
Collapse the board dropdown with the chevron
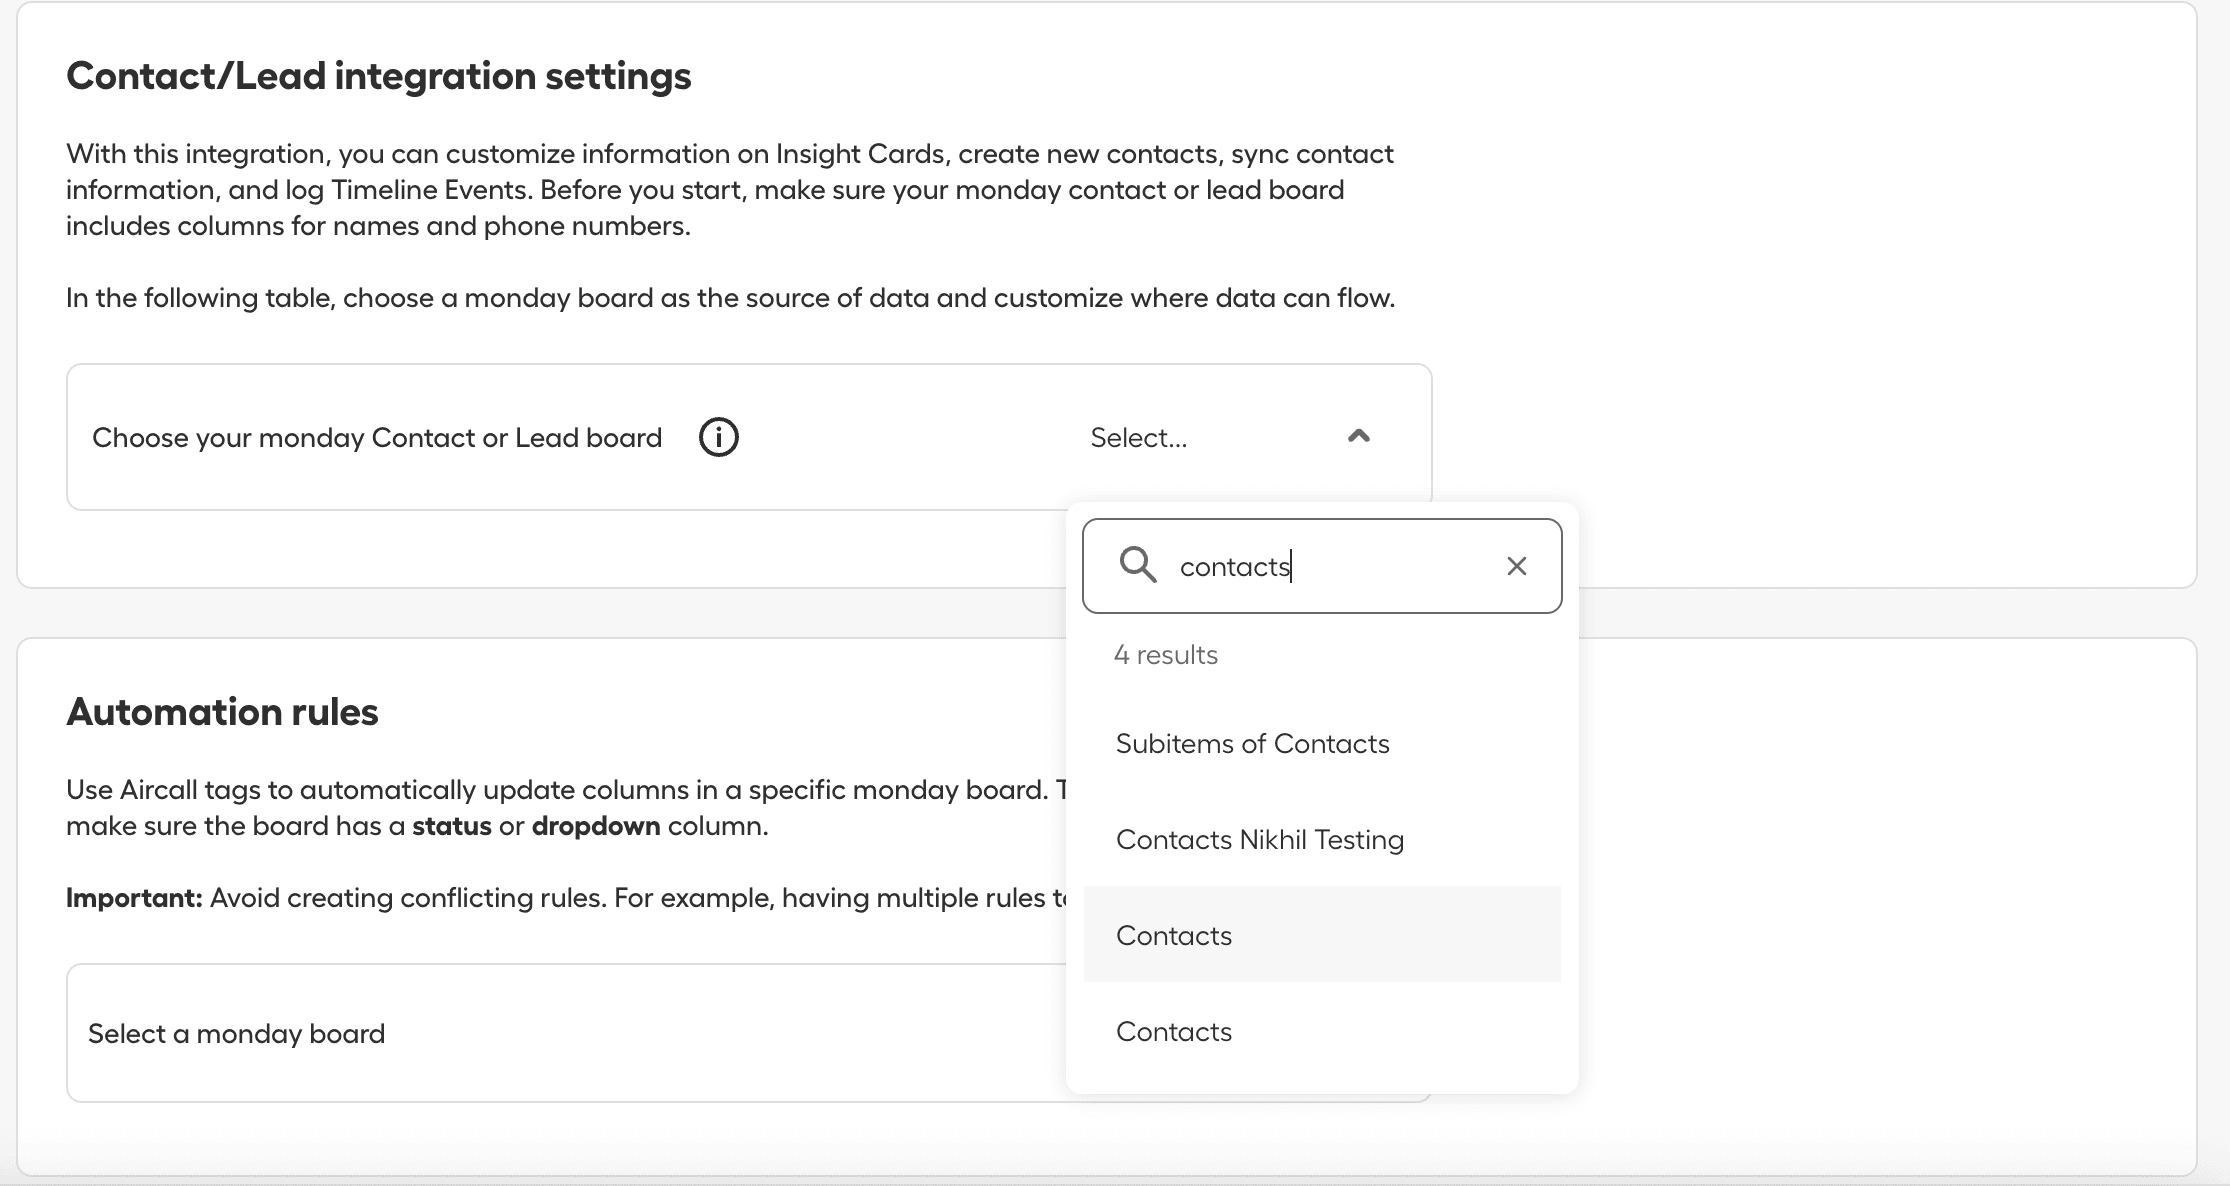(x=1358, y=436)
